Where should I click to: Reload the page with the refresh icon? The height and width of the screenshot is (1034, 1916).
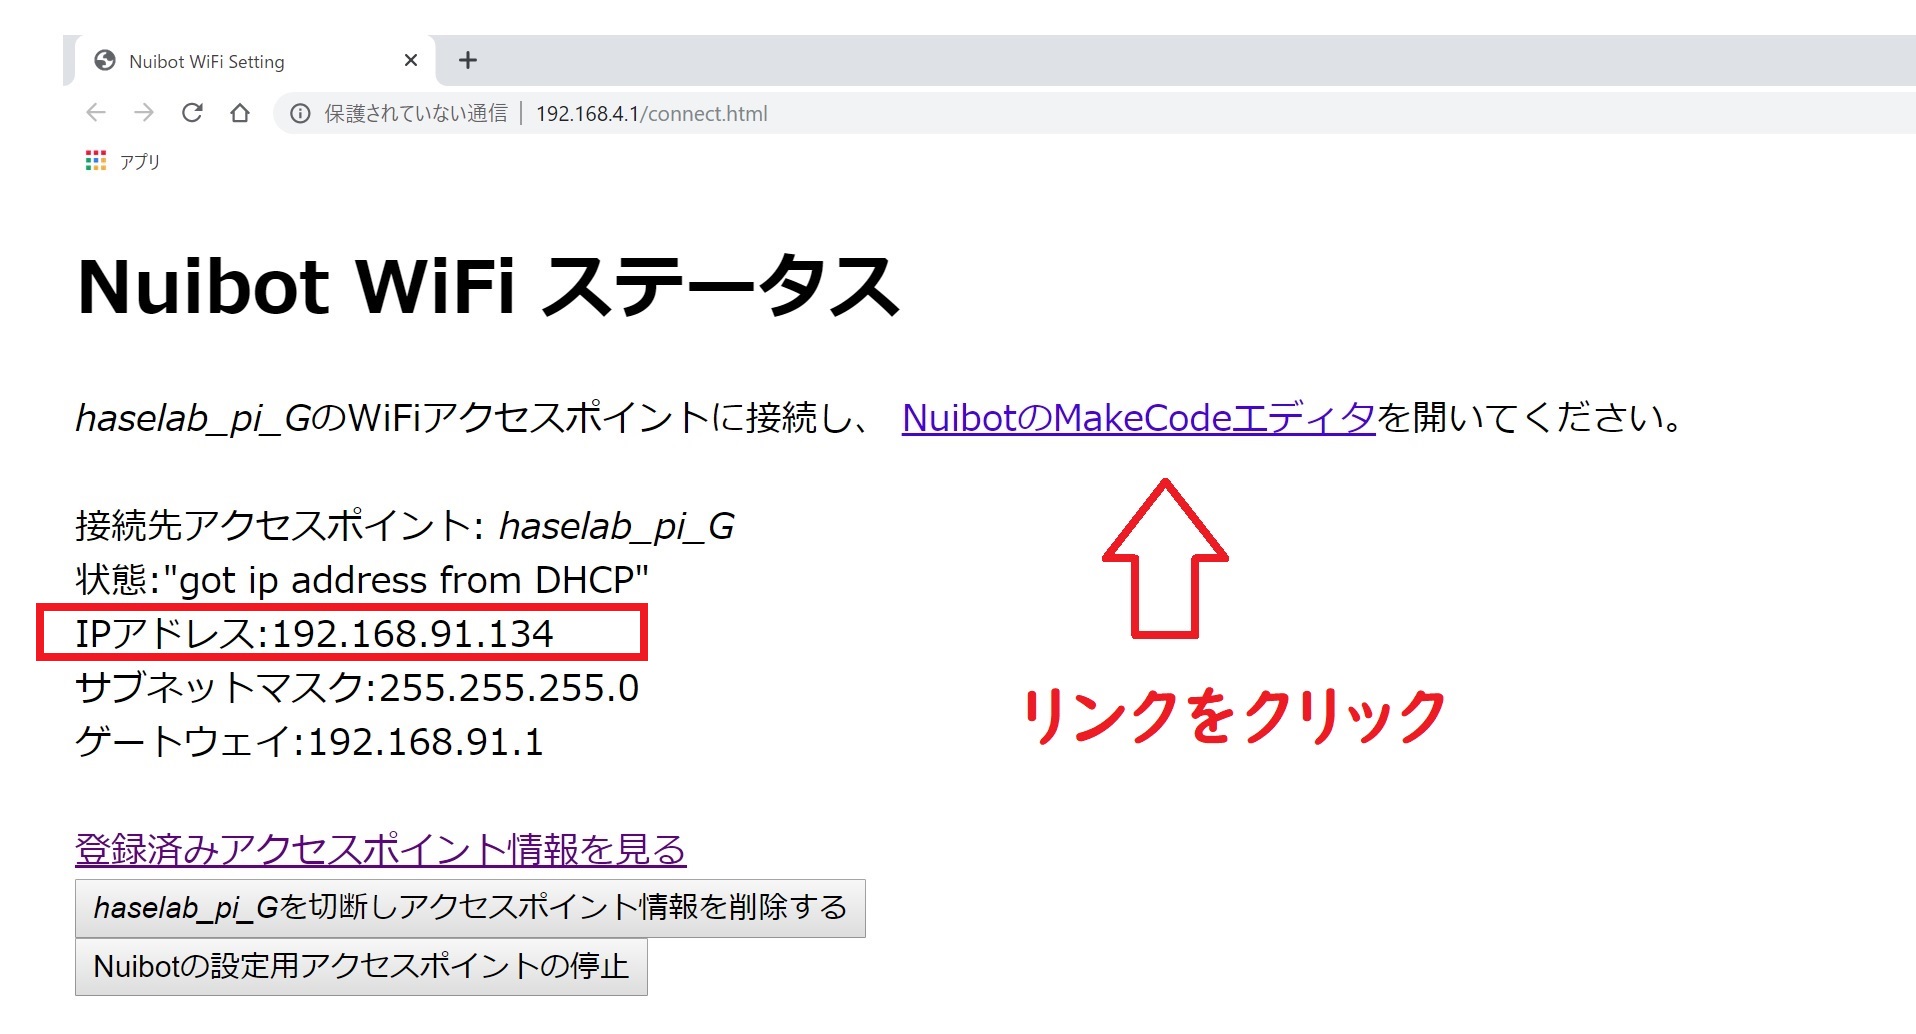click(192, 113)
